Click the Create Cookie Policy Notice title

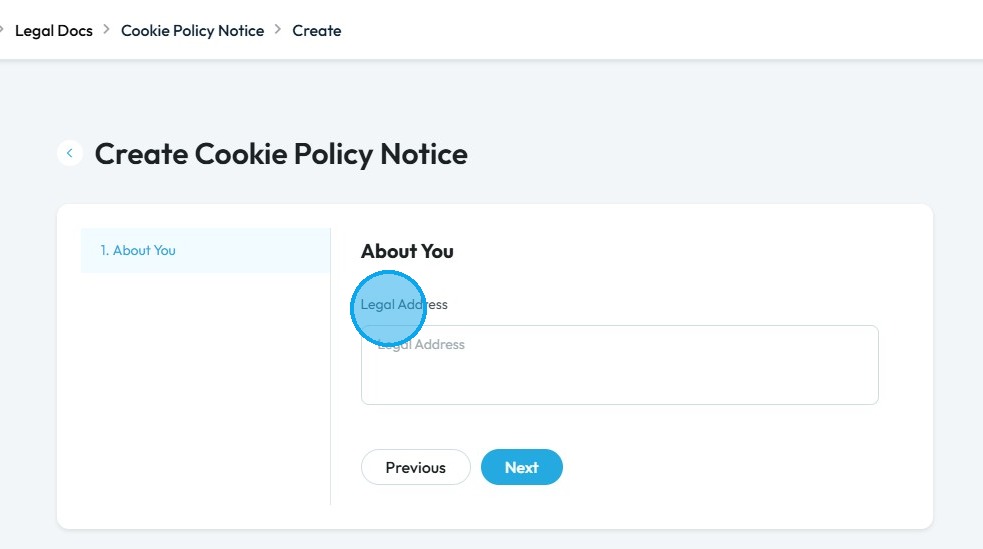(x=280, y=154)
